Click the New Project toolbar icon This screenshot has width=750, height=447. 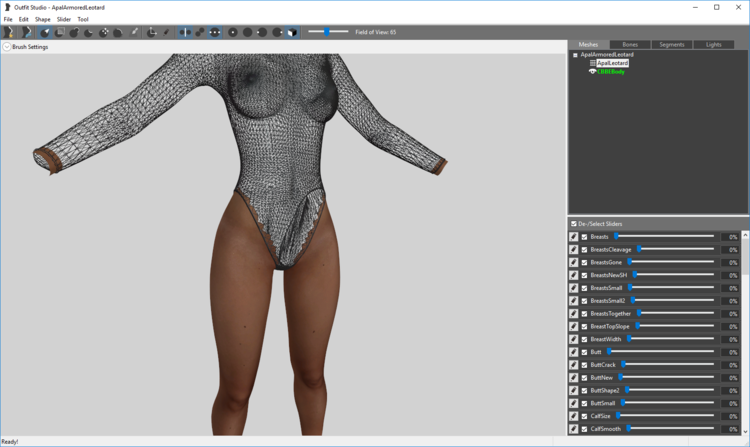[x=8, y=32]
